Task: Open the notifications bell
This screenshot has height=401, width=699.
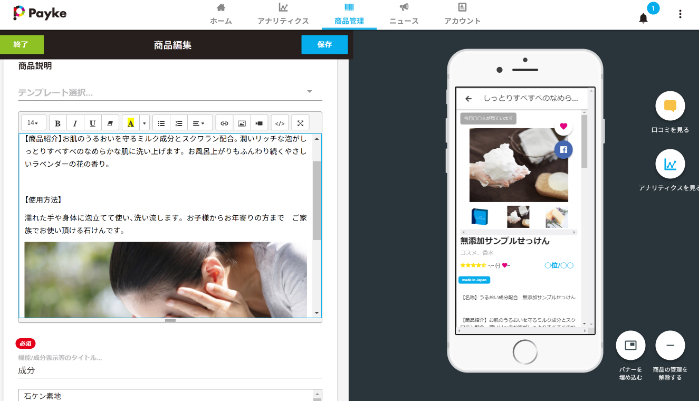Action: coord(643,17)
